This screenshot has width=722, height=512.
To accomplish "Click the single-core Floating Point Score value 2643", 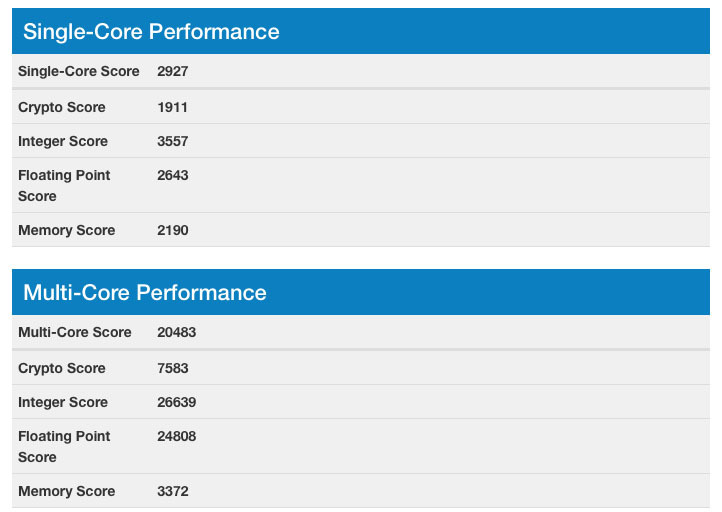I will (173, 175).
